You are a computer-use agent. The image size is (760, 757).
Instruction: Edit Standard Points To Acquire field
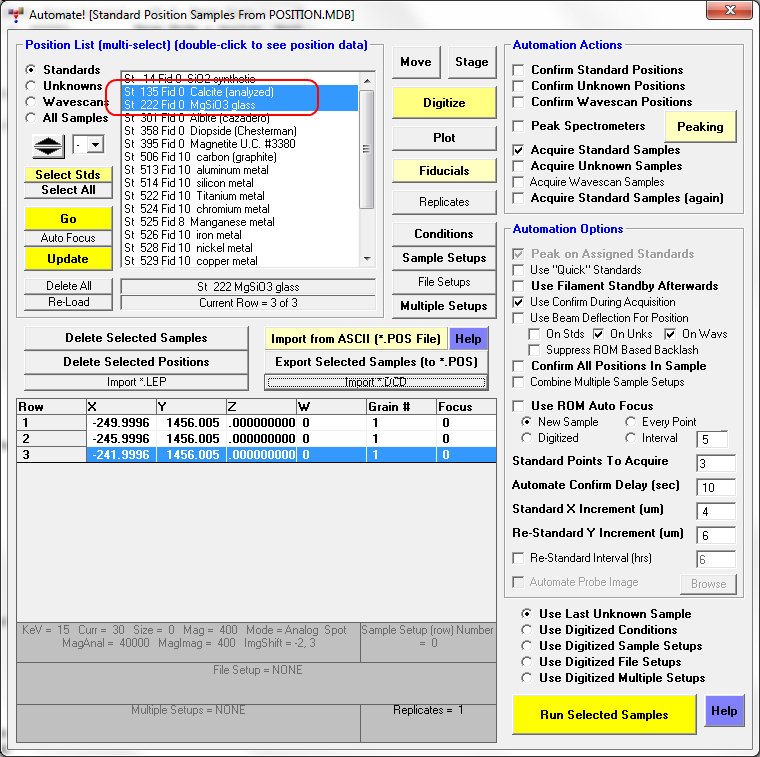coord(716,463)
